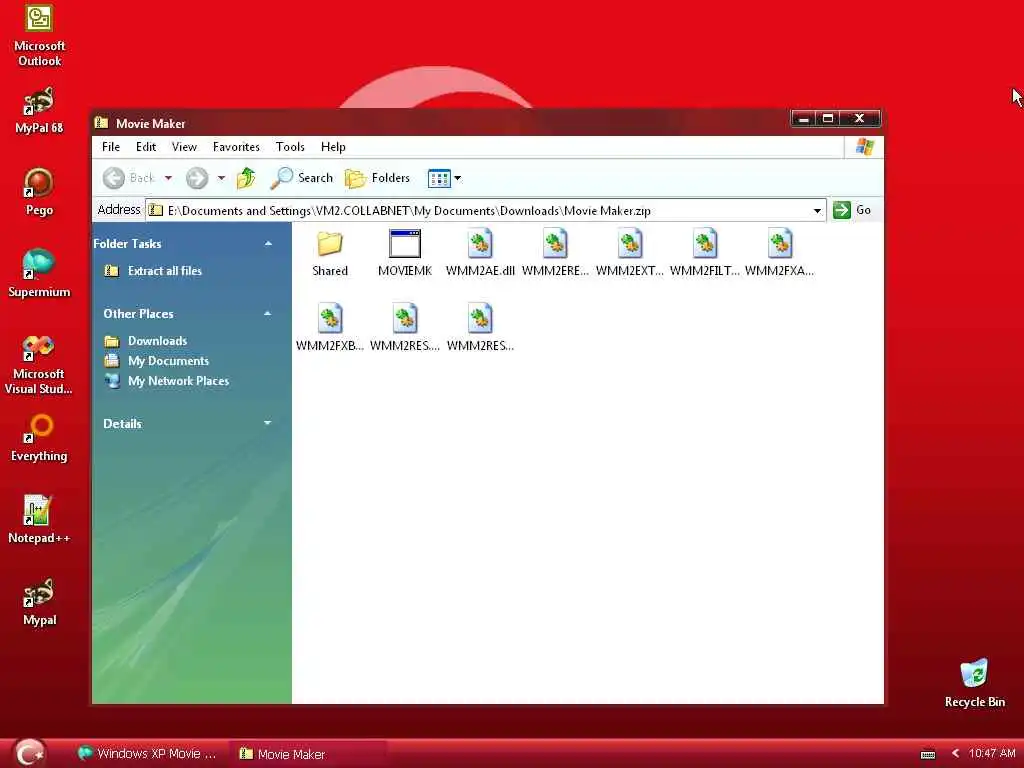Toggle the Folders pane
1024x768 pixels.
(x=377, y=178)
